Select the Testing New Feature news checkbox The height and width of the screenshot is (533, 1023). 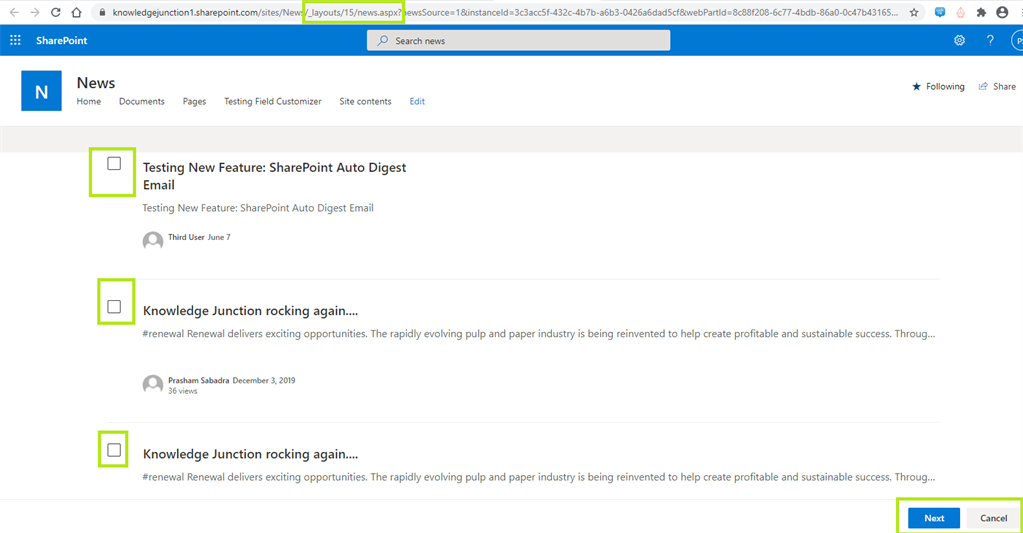114,164
